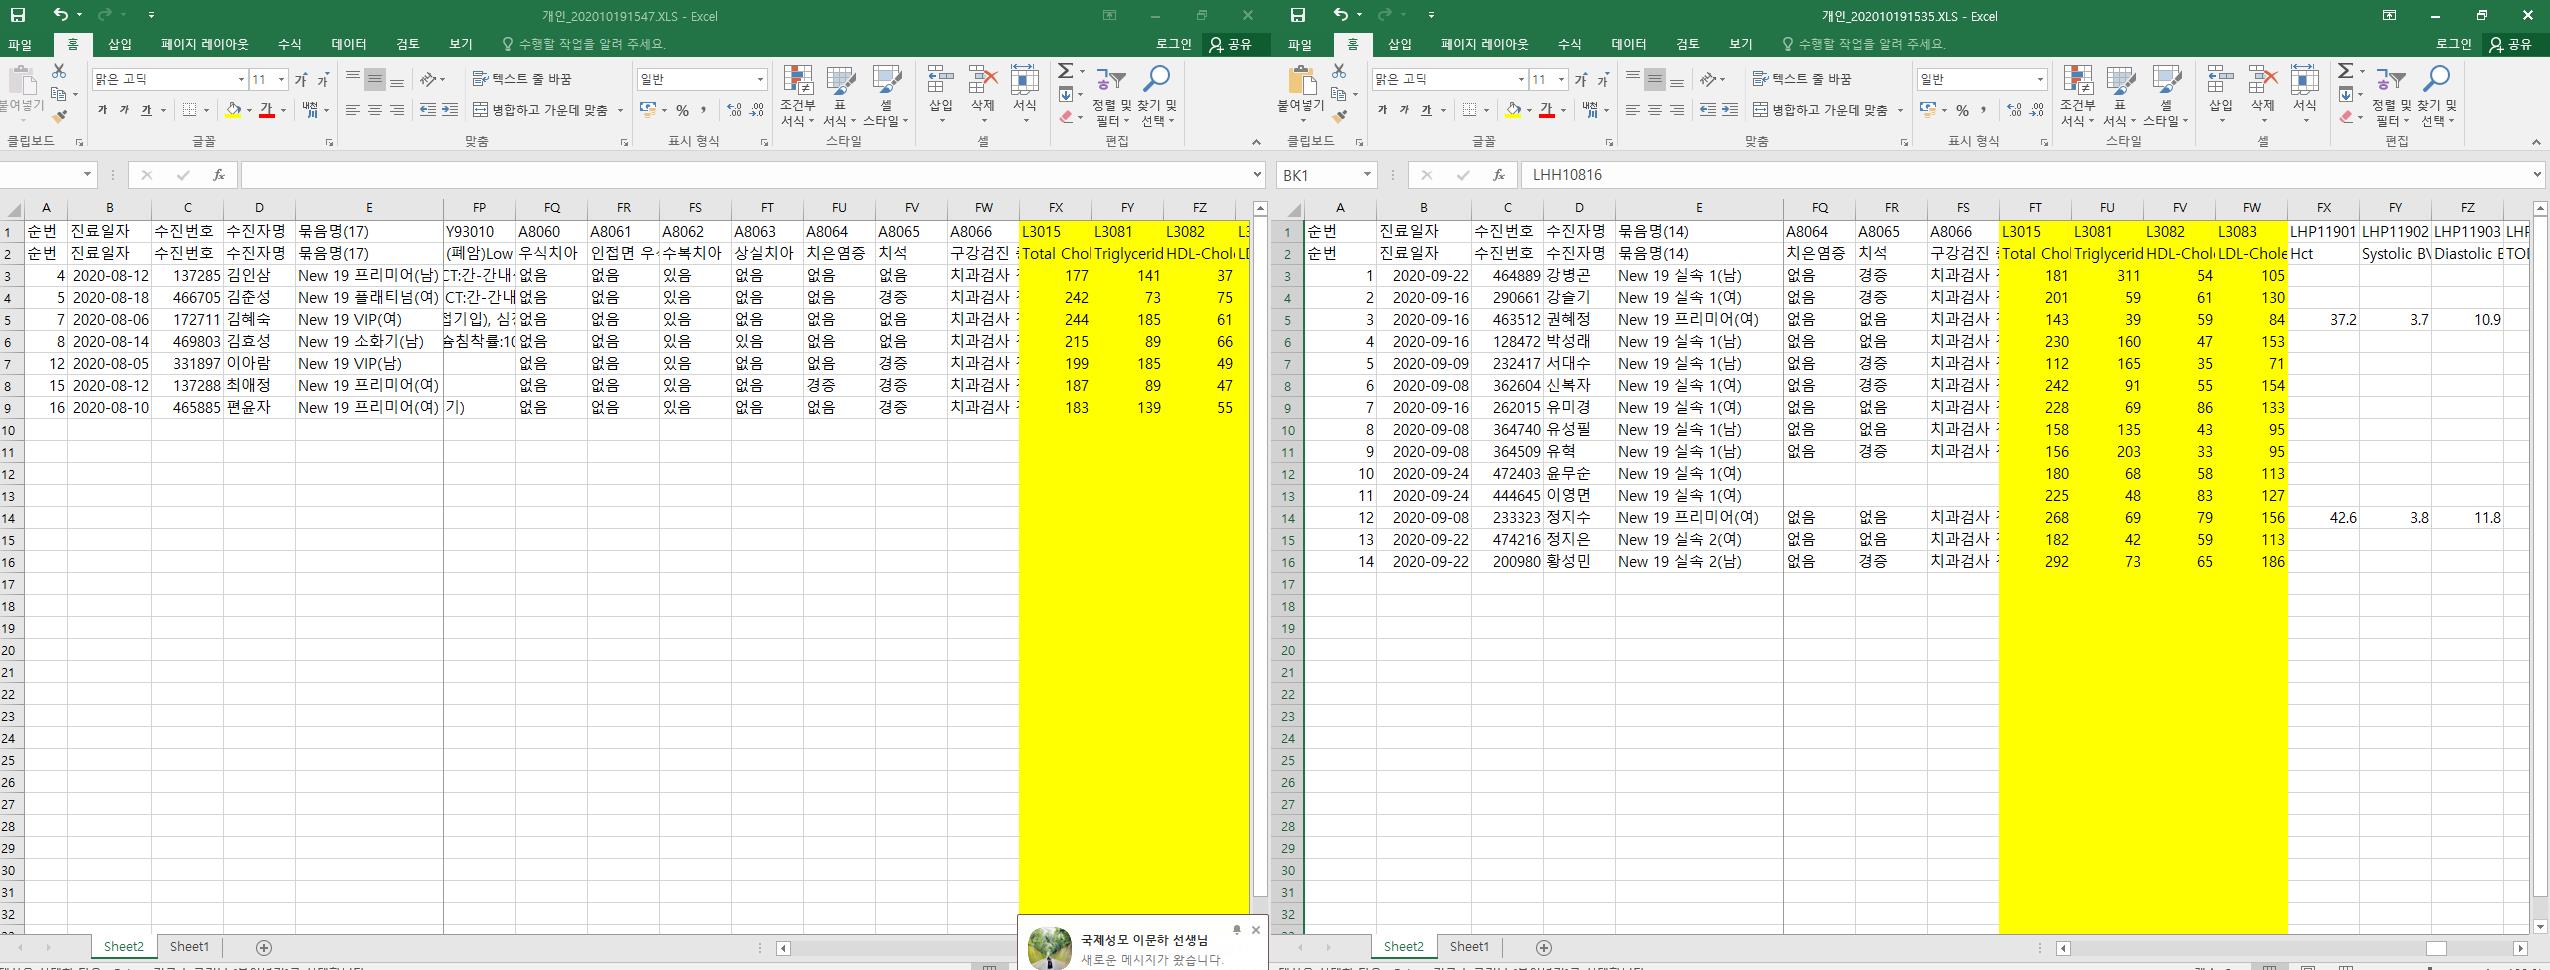The height and width of the screenshot is (970, 2550).
Task: Click the 공유 share button in right window
Action: [2512, 44]
